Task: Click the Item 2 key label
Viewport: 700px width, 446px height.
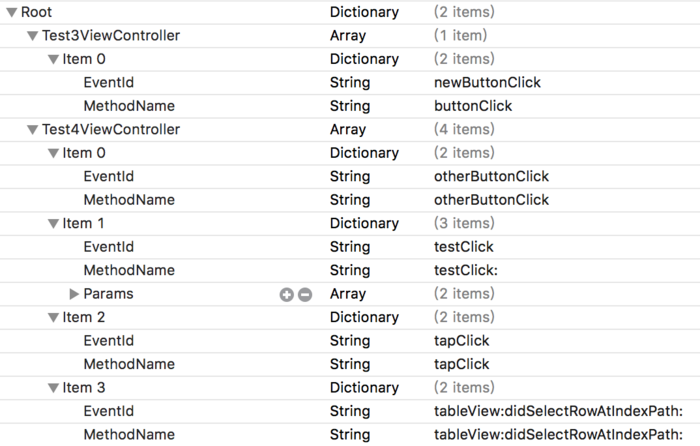Action: [x=83, y=317]
